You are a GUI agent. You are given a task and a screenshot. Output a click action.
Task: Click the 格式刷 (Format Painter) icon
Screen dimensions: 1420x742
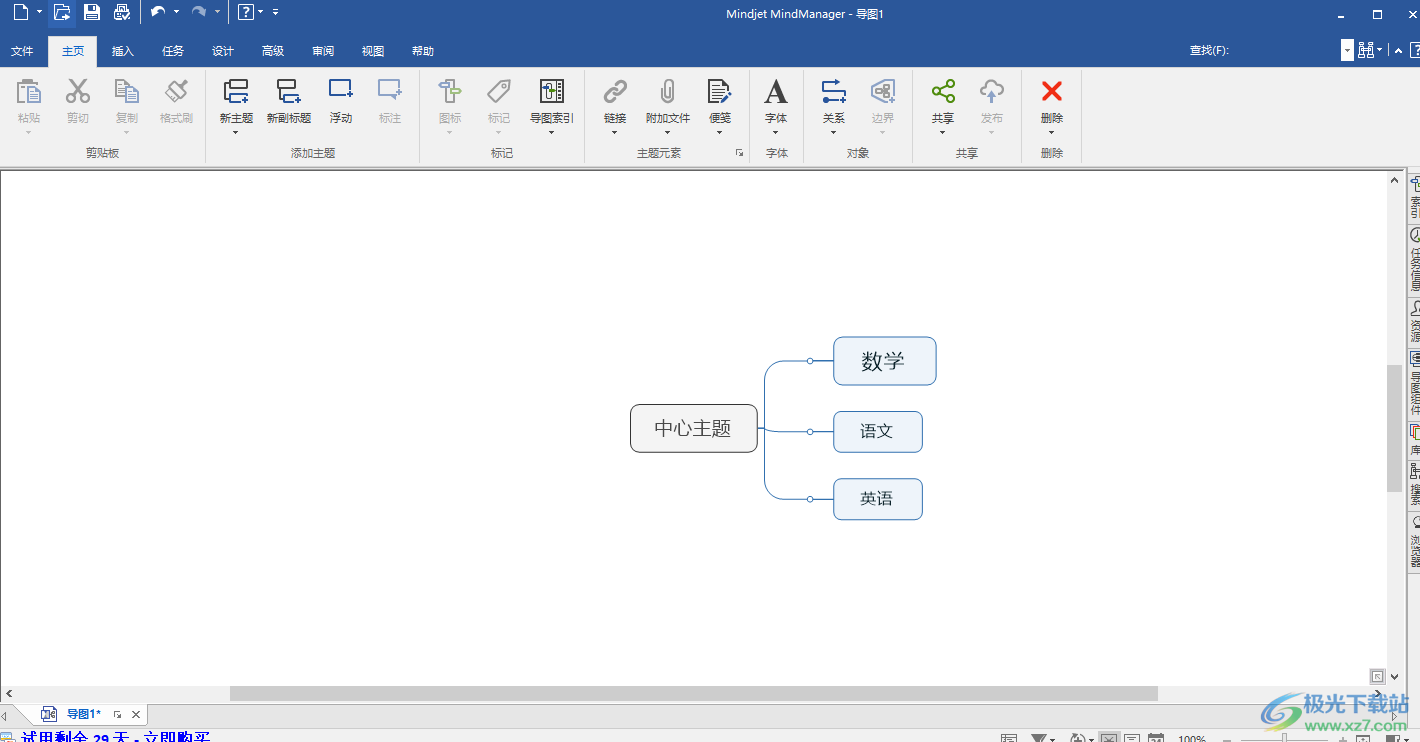[x=176, y=92]
